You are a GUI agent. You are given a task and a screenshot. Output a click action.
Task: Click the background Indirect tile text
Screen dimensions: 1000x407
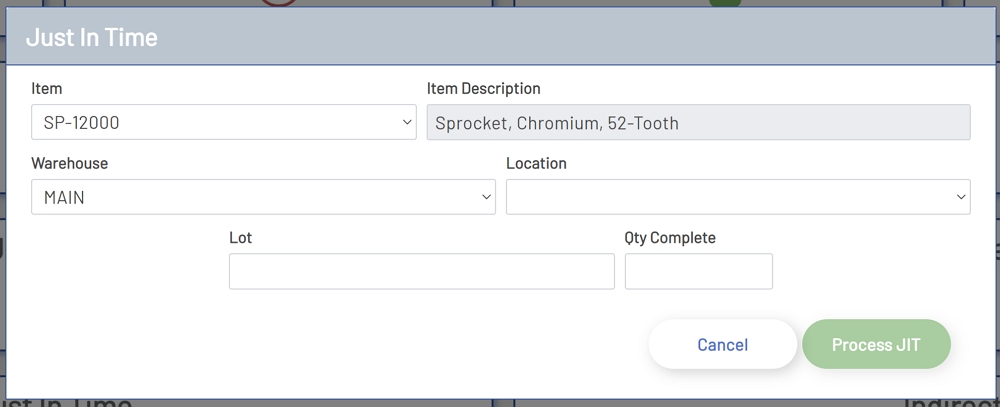coord(950,402)
